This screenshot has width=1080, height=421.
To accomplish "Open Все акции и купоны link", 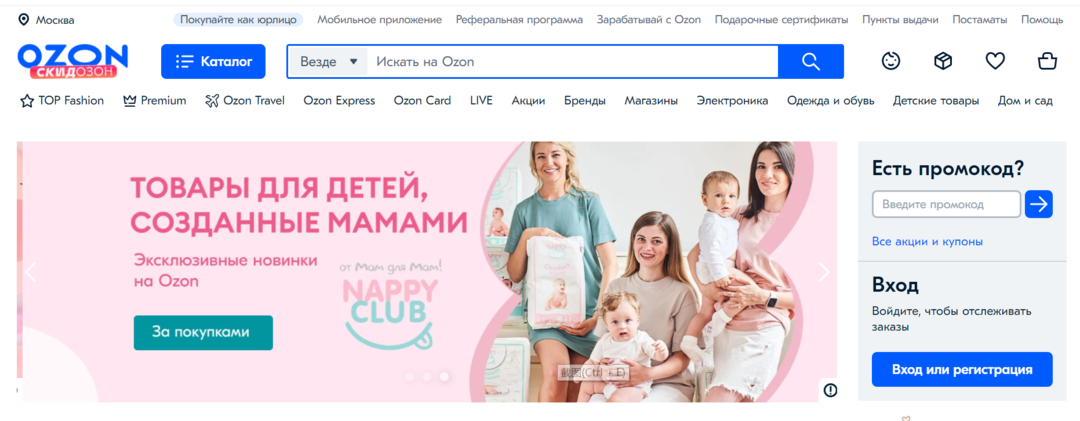I will pos(927,242).
